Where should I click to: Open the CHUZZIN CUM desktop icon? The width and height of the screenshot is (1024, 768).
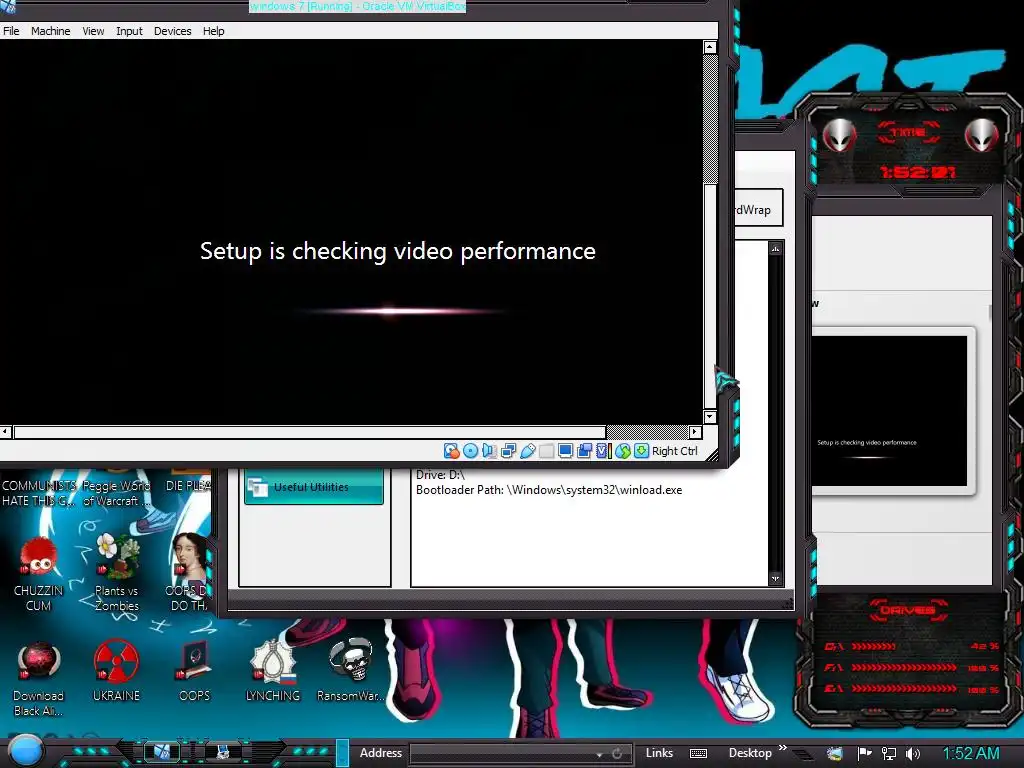(39, 573)
